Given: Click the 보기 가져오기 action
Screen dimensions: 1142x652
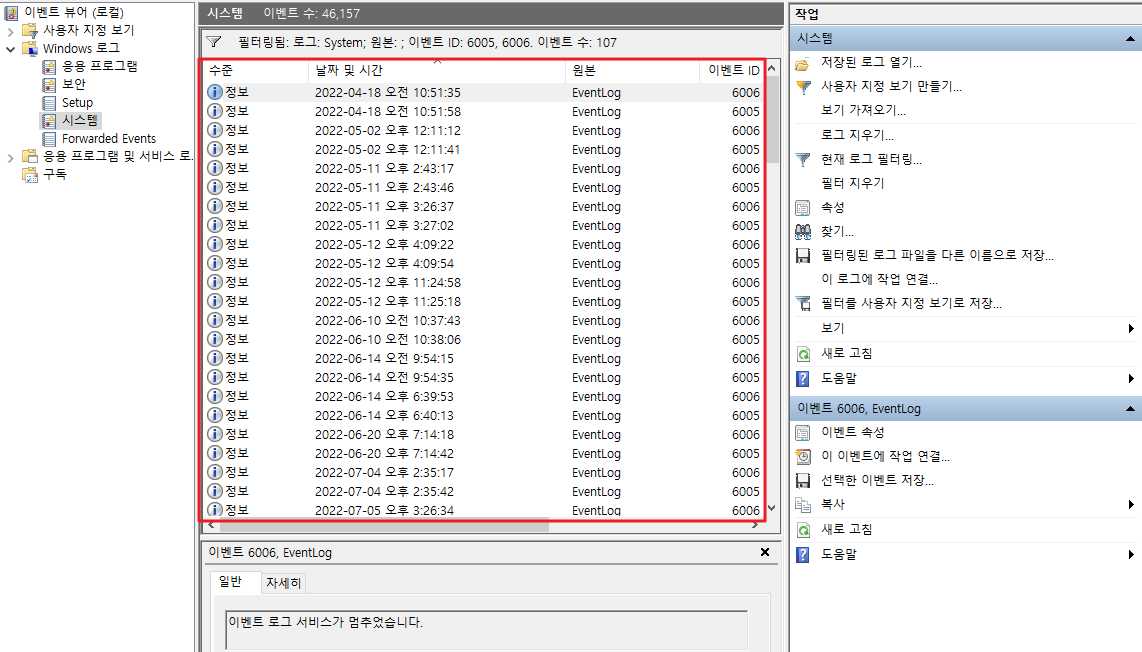Looking at the screenshot, I should coord(863,111).
